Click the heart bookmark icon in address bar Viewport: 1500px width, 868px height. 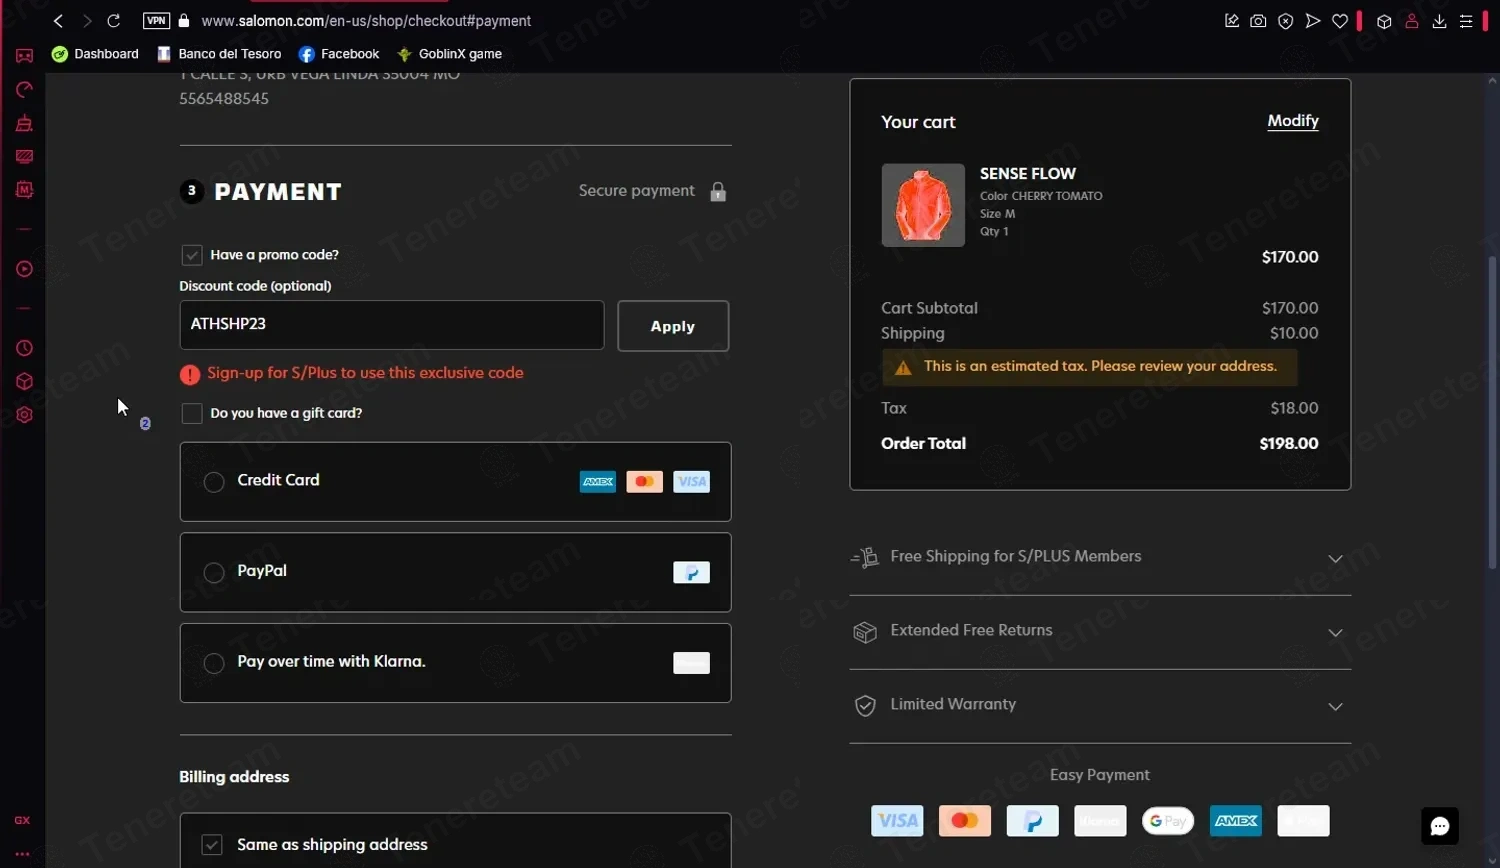point(1340,21)
